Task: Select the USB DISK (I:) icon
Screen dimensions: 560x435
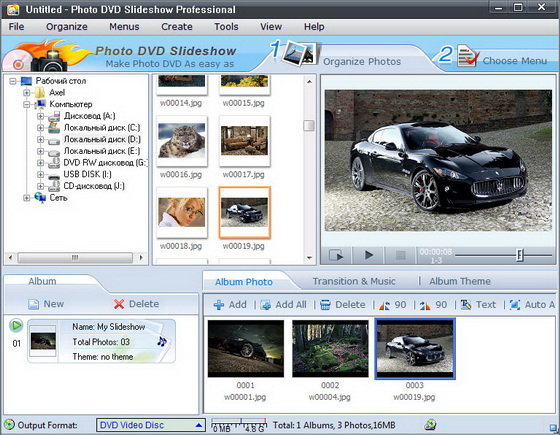Action: (x=54, y=175)
